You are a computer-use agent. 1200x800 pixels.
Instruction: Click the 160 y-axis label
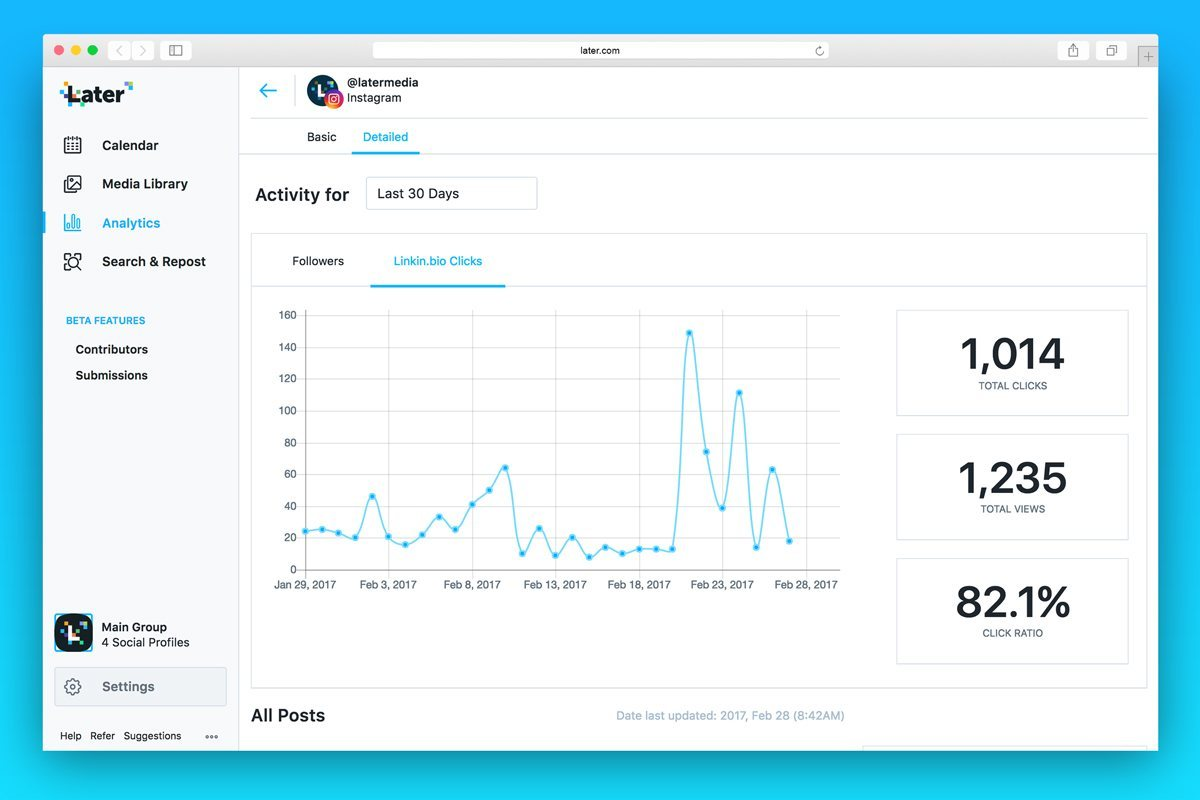click(x=287, y=315)
